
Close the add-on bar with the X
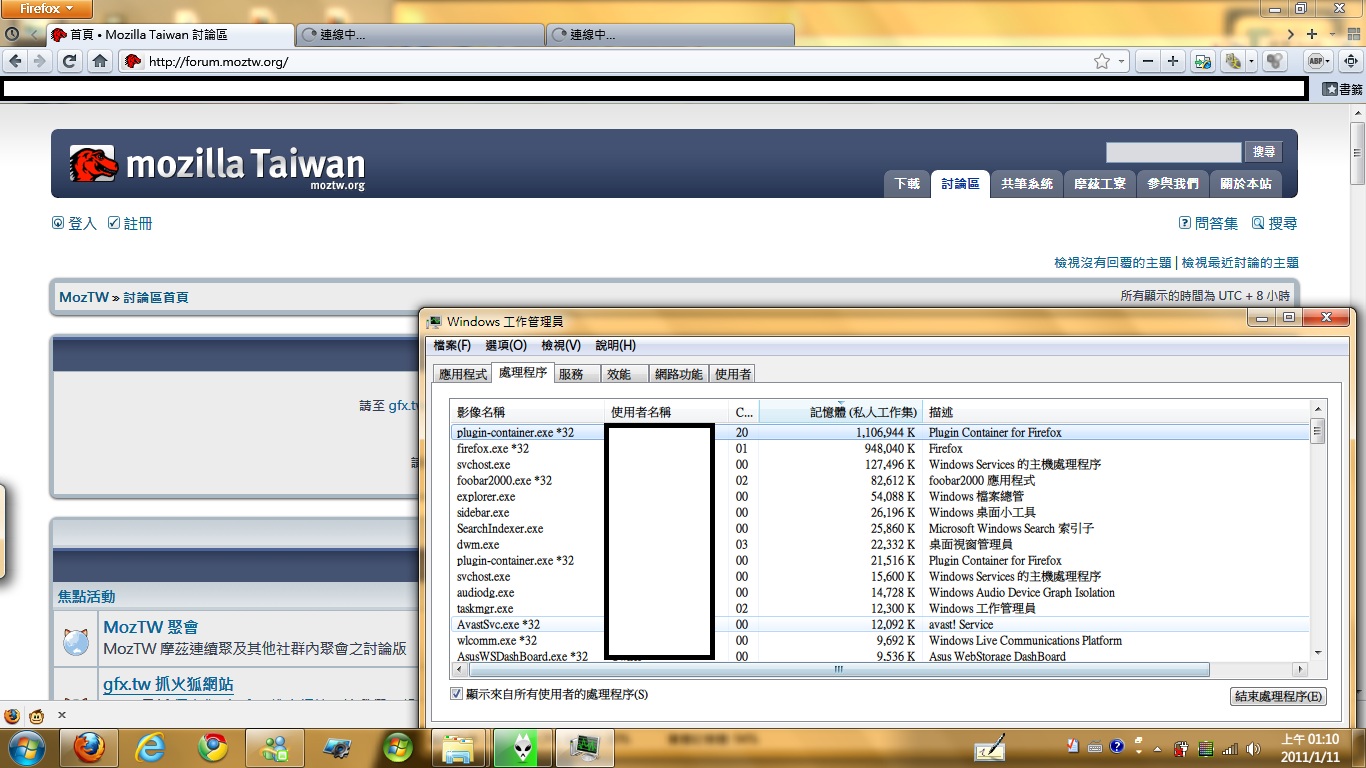pyautogui.click(x=61, y=715)
